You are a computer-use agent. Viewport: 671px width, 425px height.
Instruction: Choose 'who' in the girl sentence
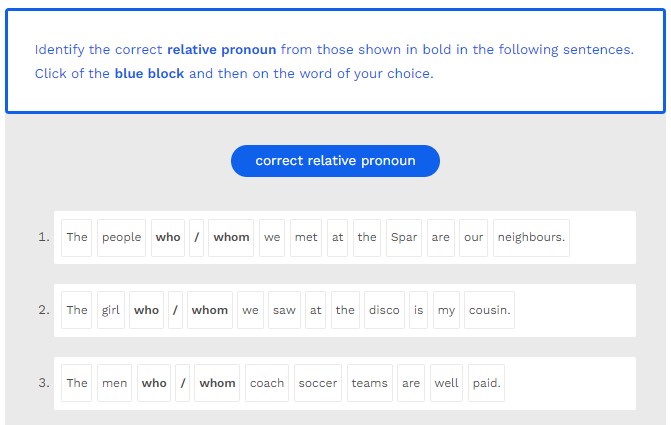tap(146, 311)
